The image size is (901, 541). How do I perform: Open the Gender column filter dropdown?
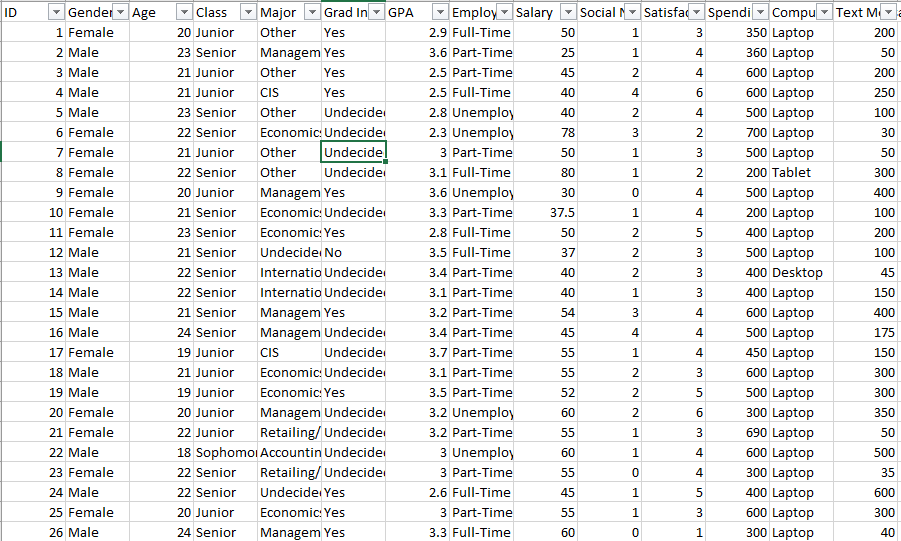(x=120, y=12)
